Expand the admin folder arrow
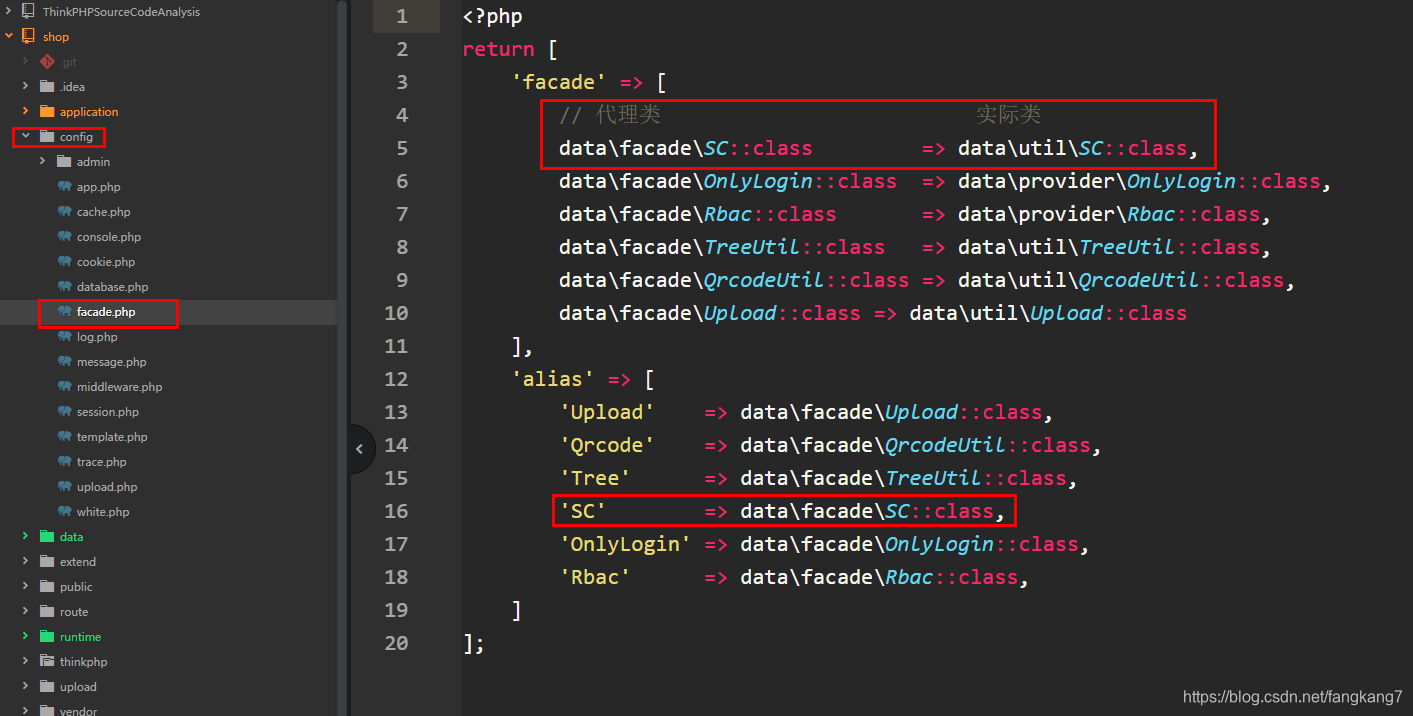1413x716 pixels. tap(43, 162)
